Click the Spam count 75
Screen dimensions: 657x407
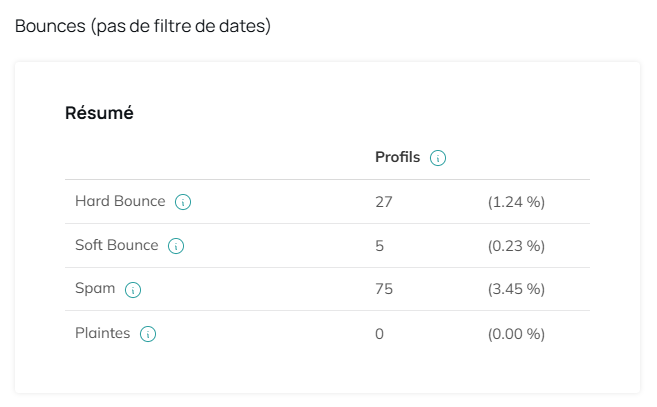(384, 289)
